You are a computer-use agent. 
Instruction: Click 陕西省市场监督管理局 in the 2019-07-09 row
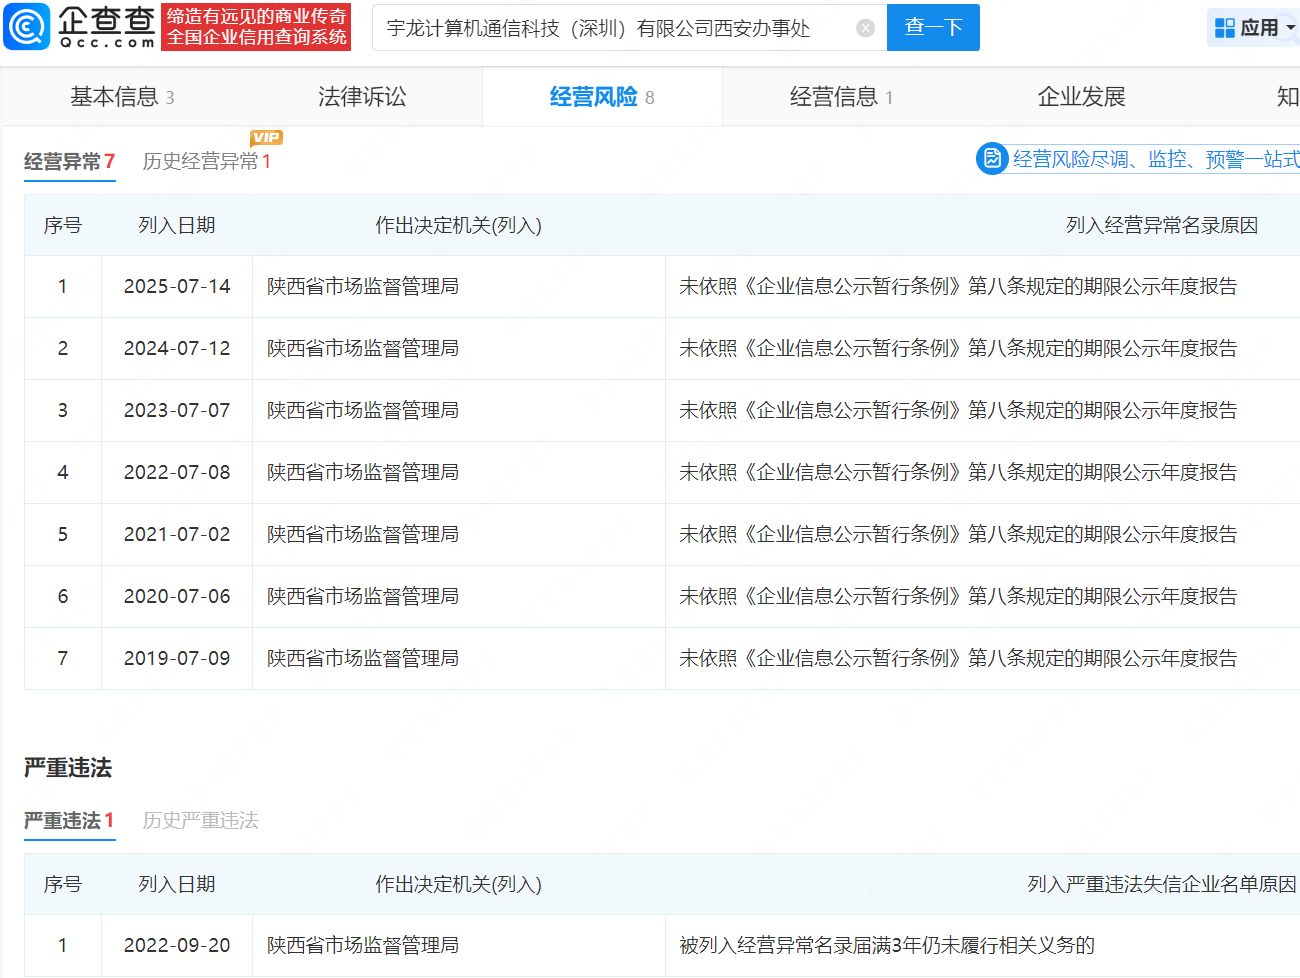(x=363, y=659)
